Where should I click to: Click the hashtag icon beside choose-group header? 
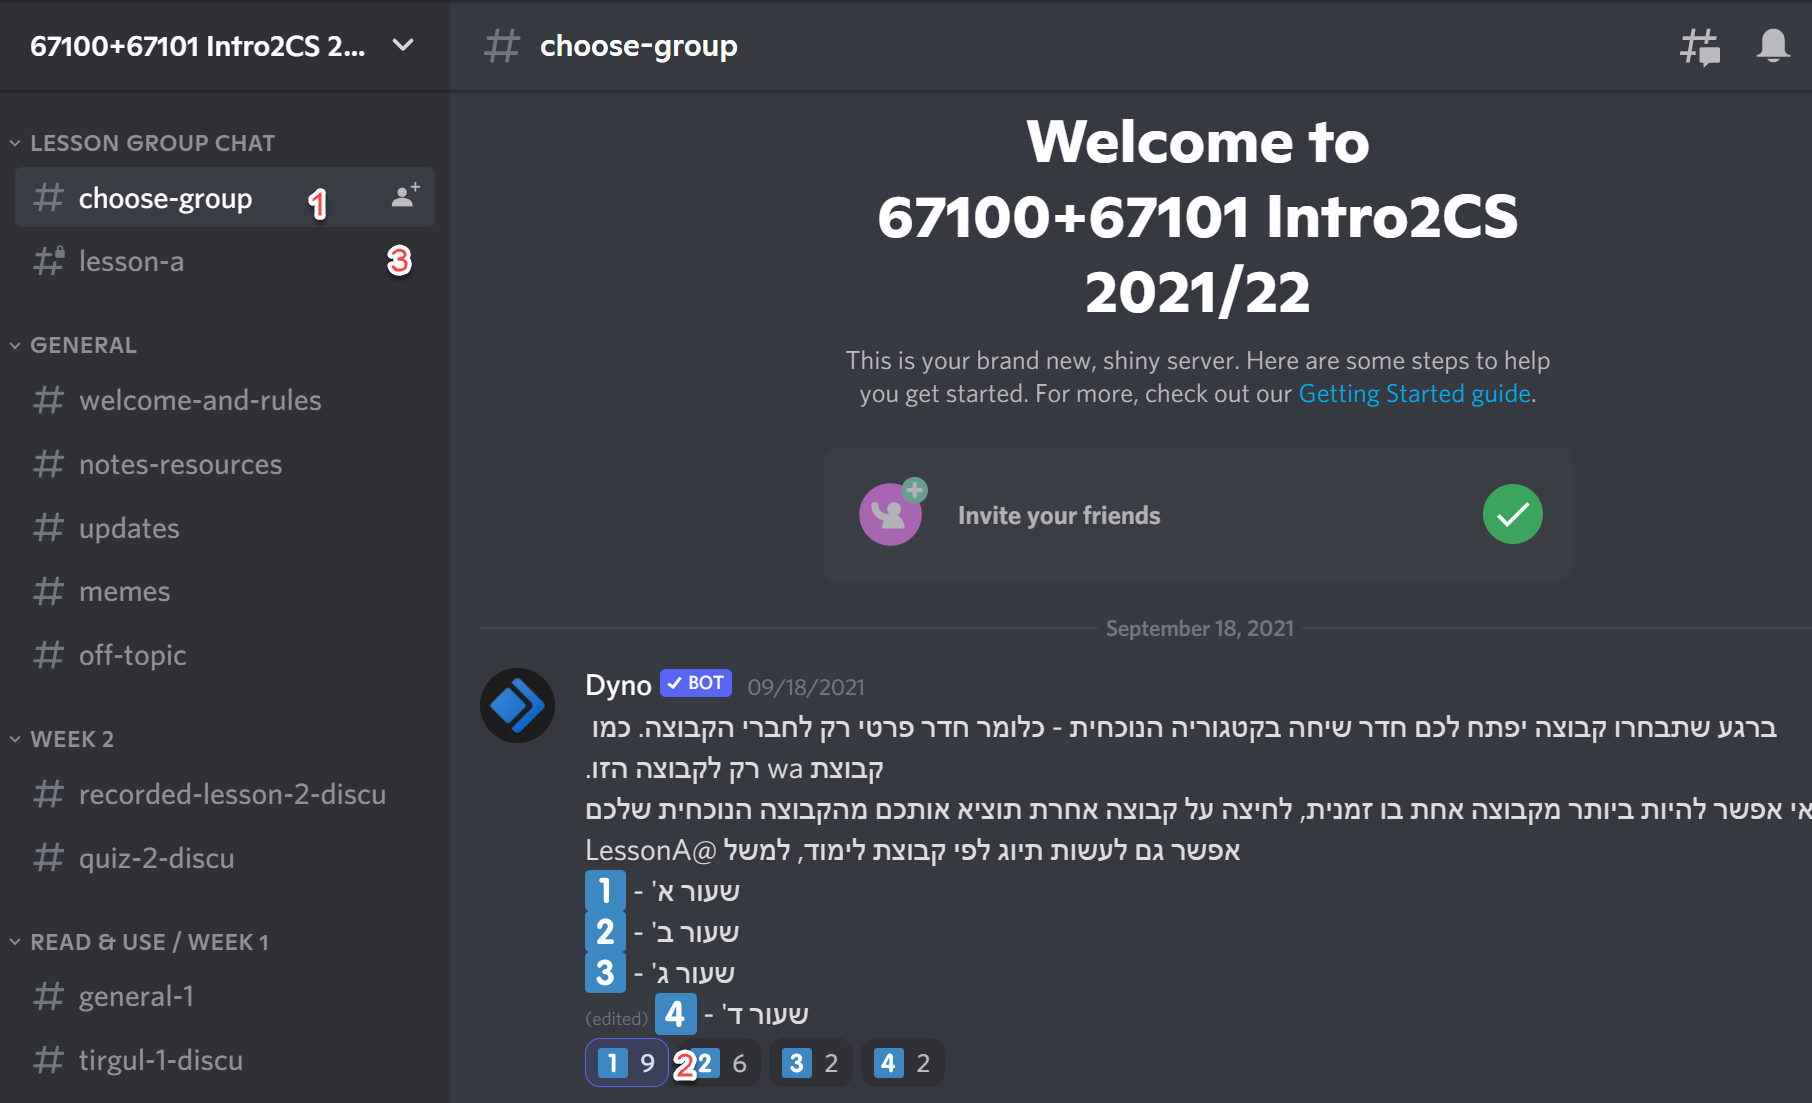[502, 45]
